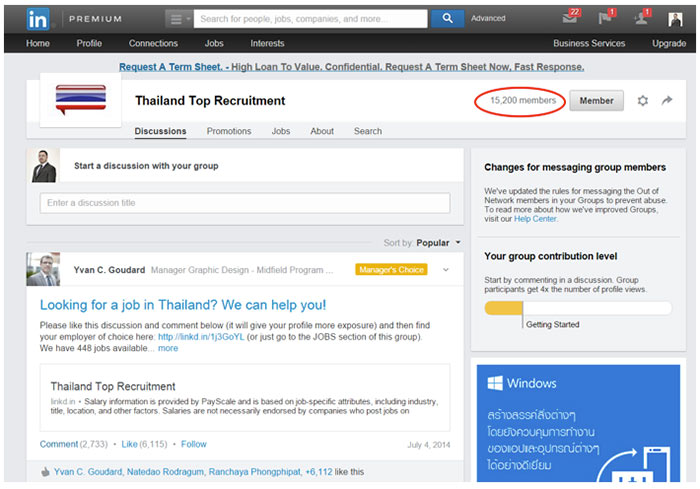700x489 pixels.
Task: Select the Discussions tab
Action: (x=160, y=131)
